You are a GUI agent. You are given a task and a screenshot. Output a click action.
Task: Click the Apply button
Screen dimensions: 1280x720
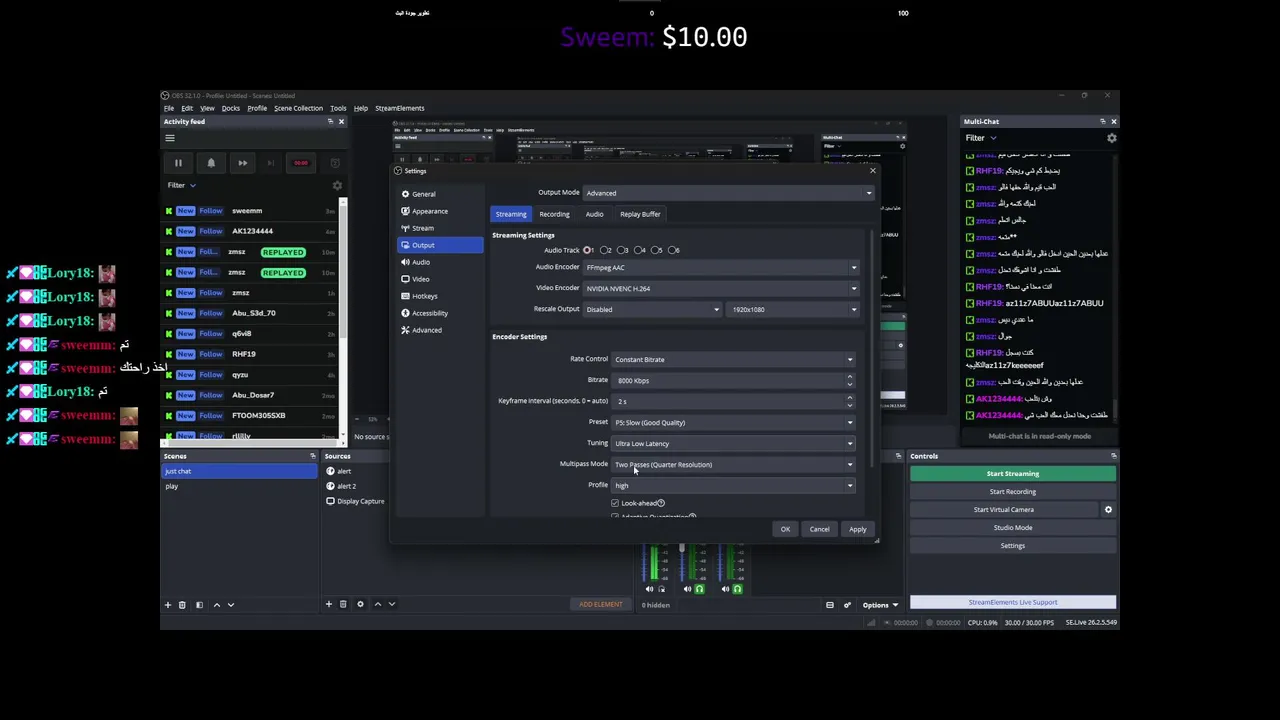[858, 529]
